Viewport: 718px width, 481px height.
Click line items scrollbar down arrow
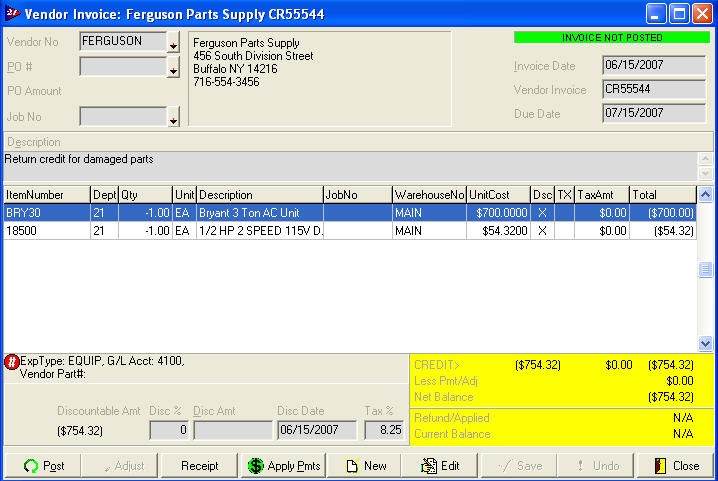pos(706,343)
